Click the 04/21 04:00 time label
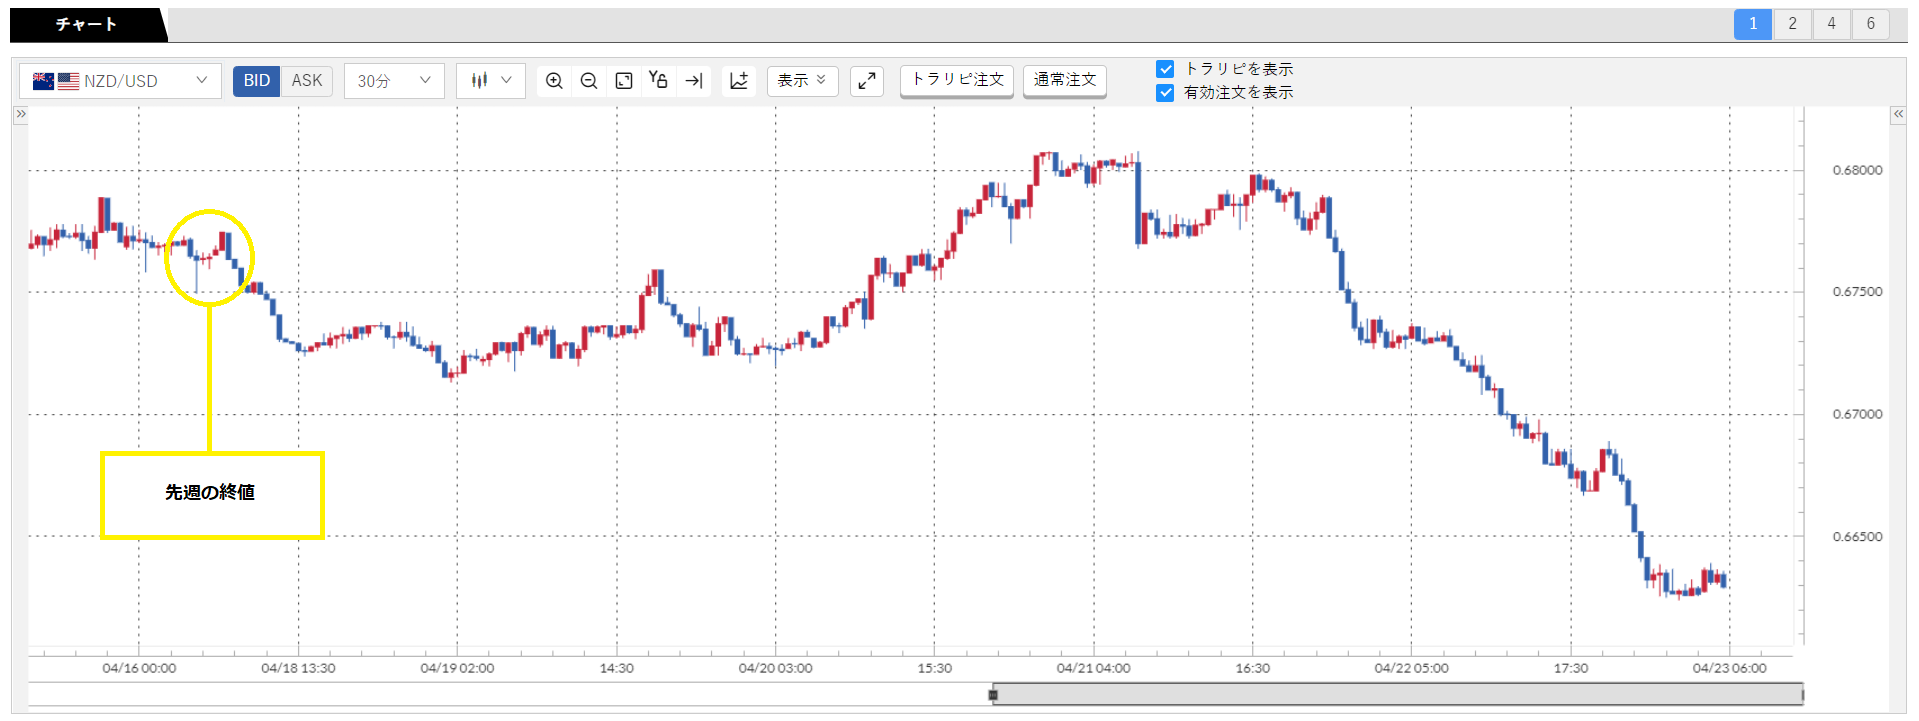The width and height of the screenshot is (1919, 721). (x=1093, y=668)
